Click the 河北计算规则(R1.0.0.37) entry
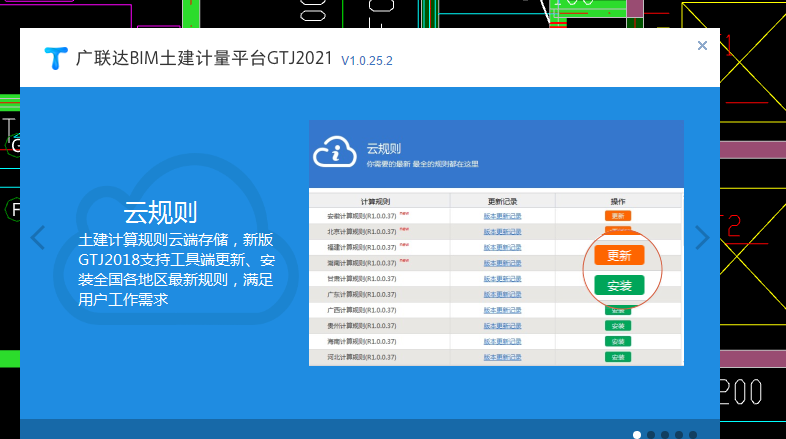Viewport: 786px width, 439px height. click(x=361, y=357)
